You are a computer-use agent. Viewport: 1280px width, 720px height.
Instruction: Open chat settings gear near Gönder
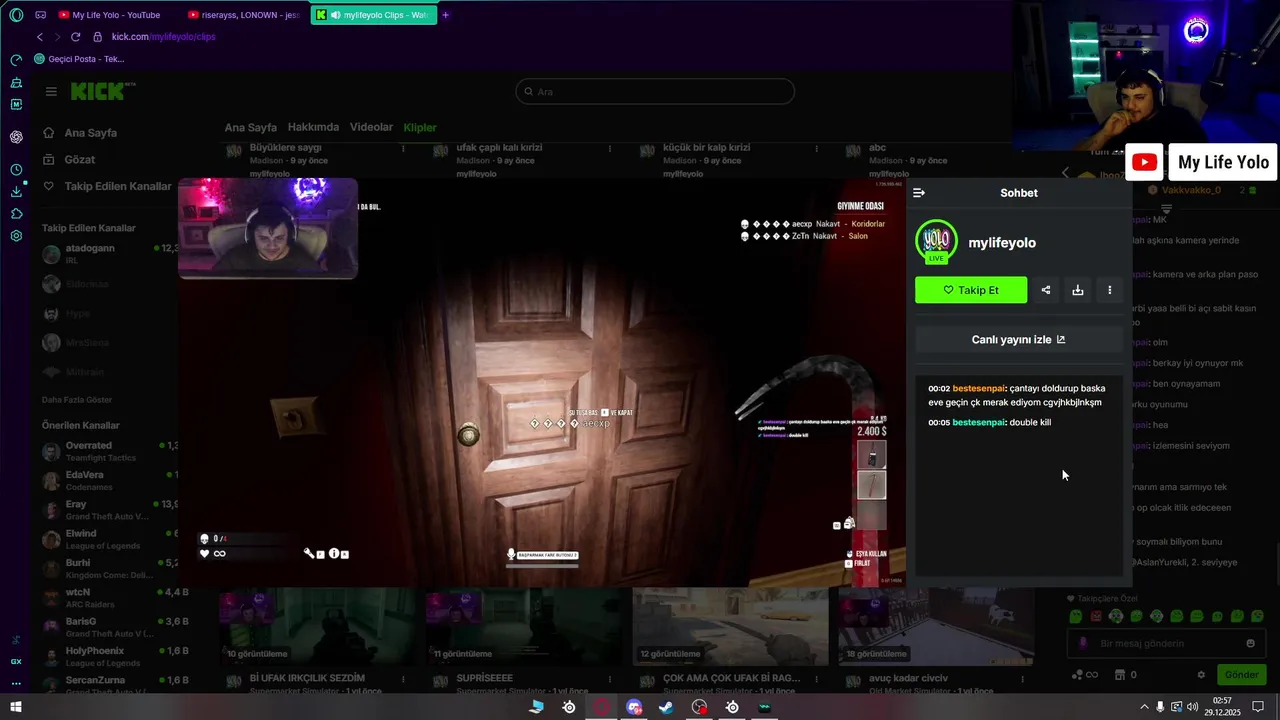1201,675
